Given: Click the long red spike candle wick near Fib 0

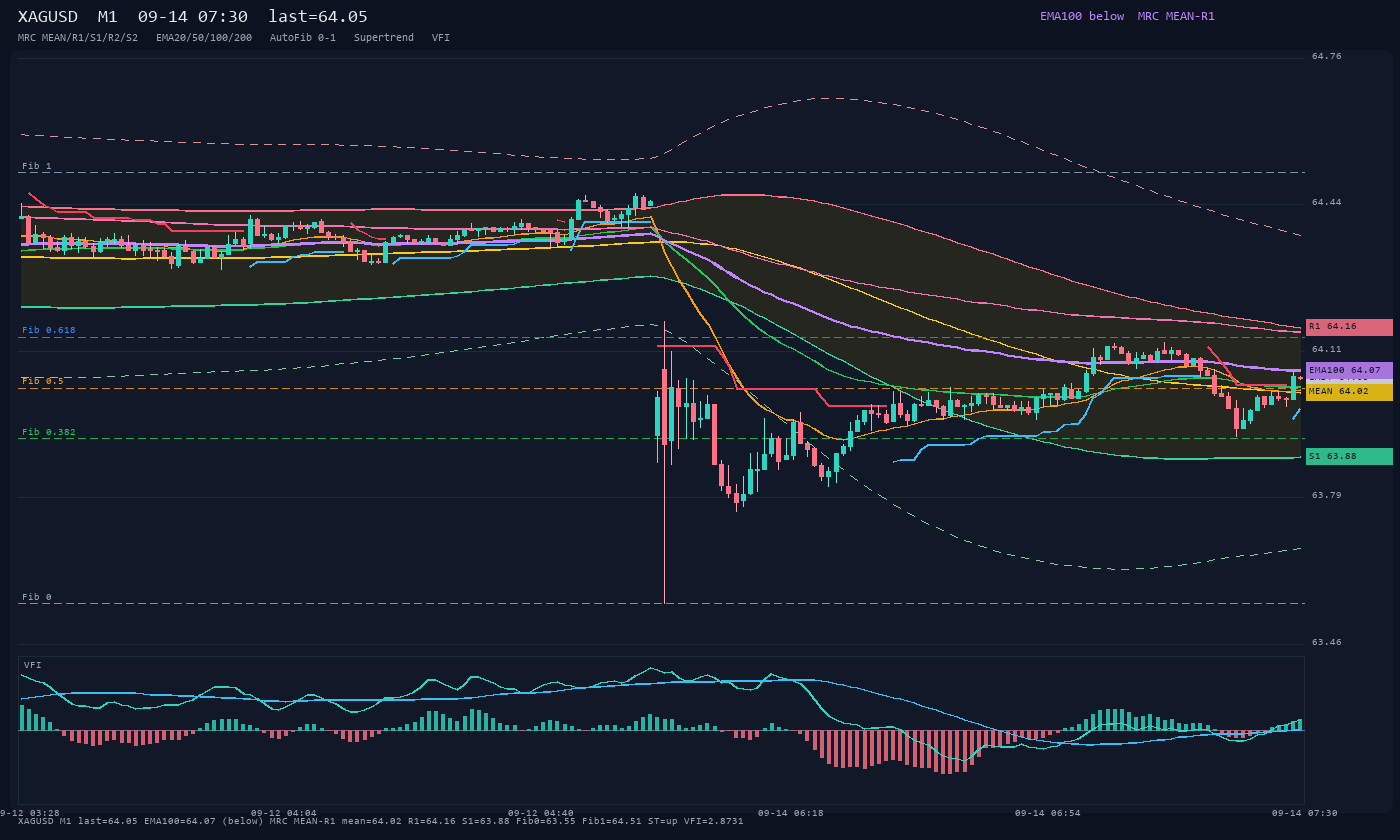Looking at the screenshot, I should click(664, 463).
